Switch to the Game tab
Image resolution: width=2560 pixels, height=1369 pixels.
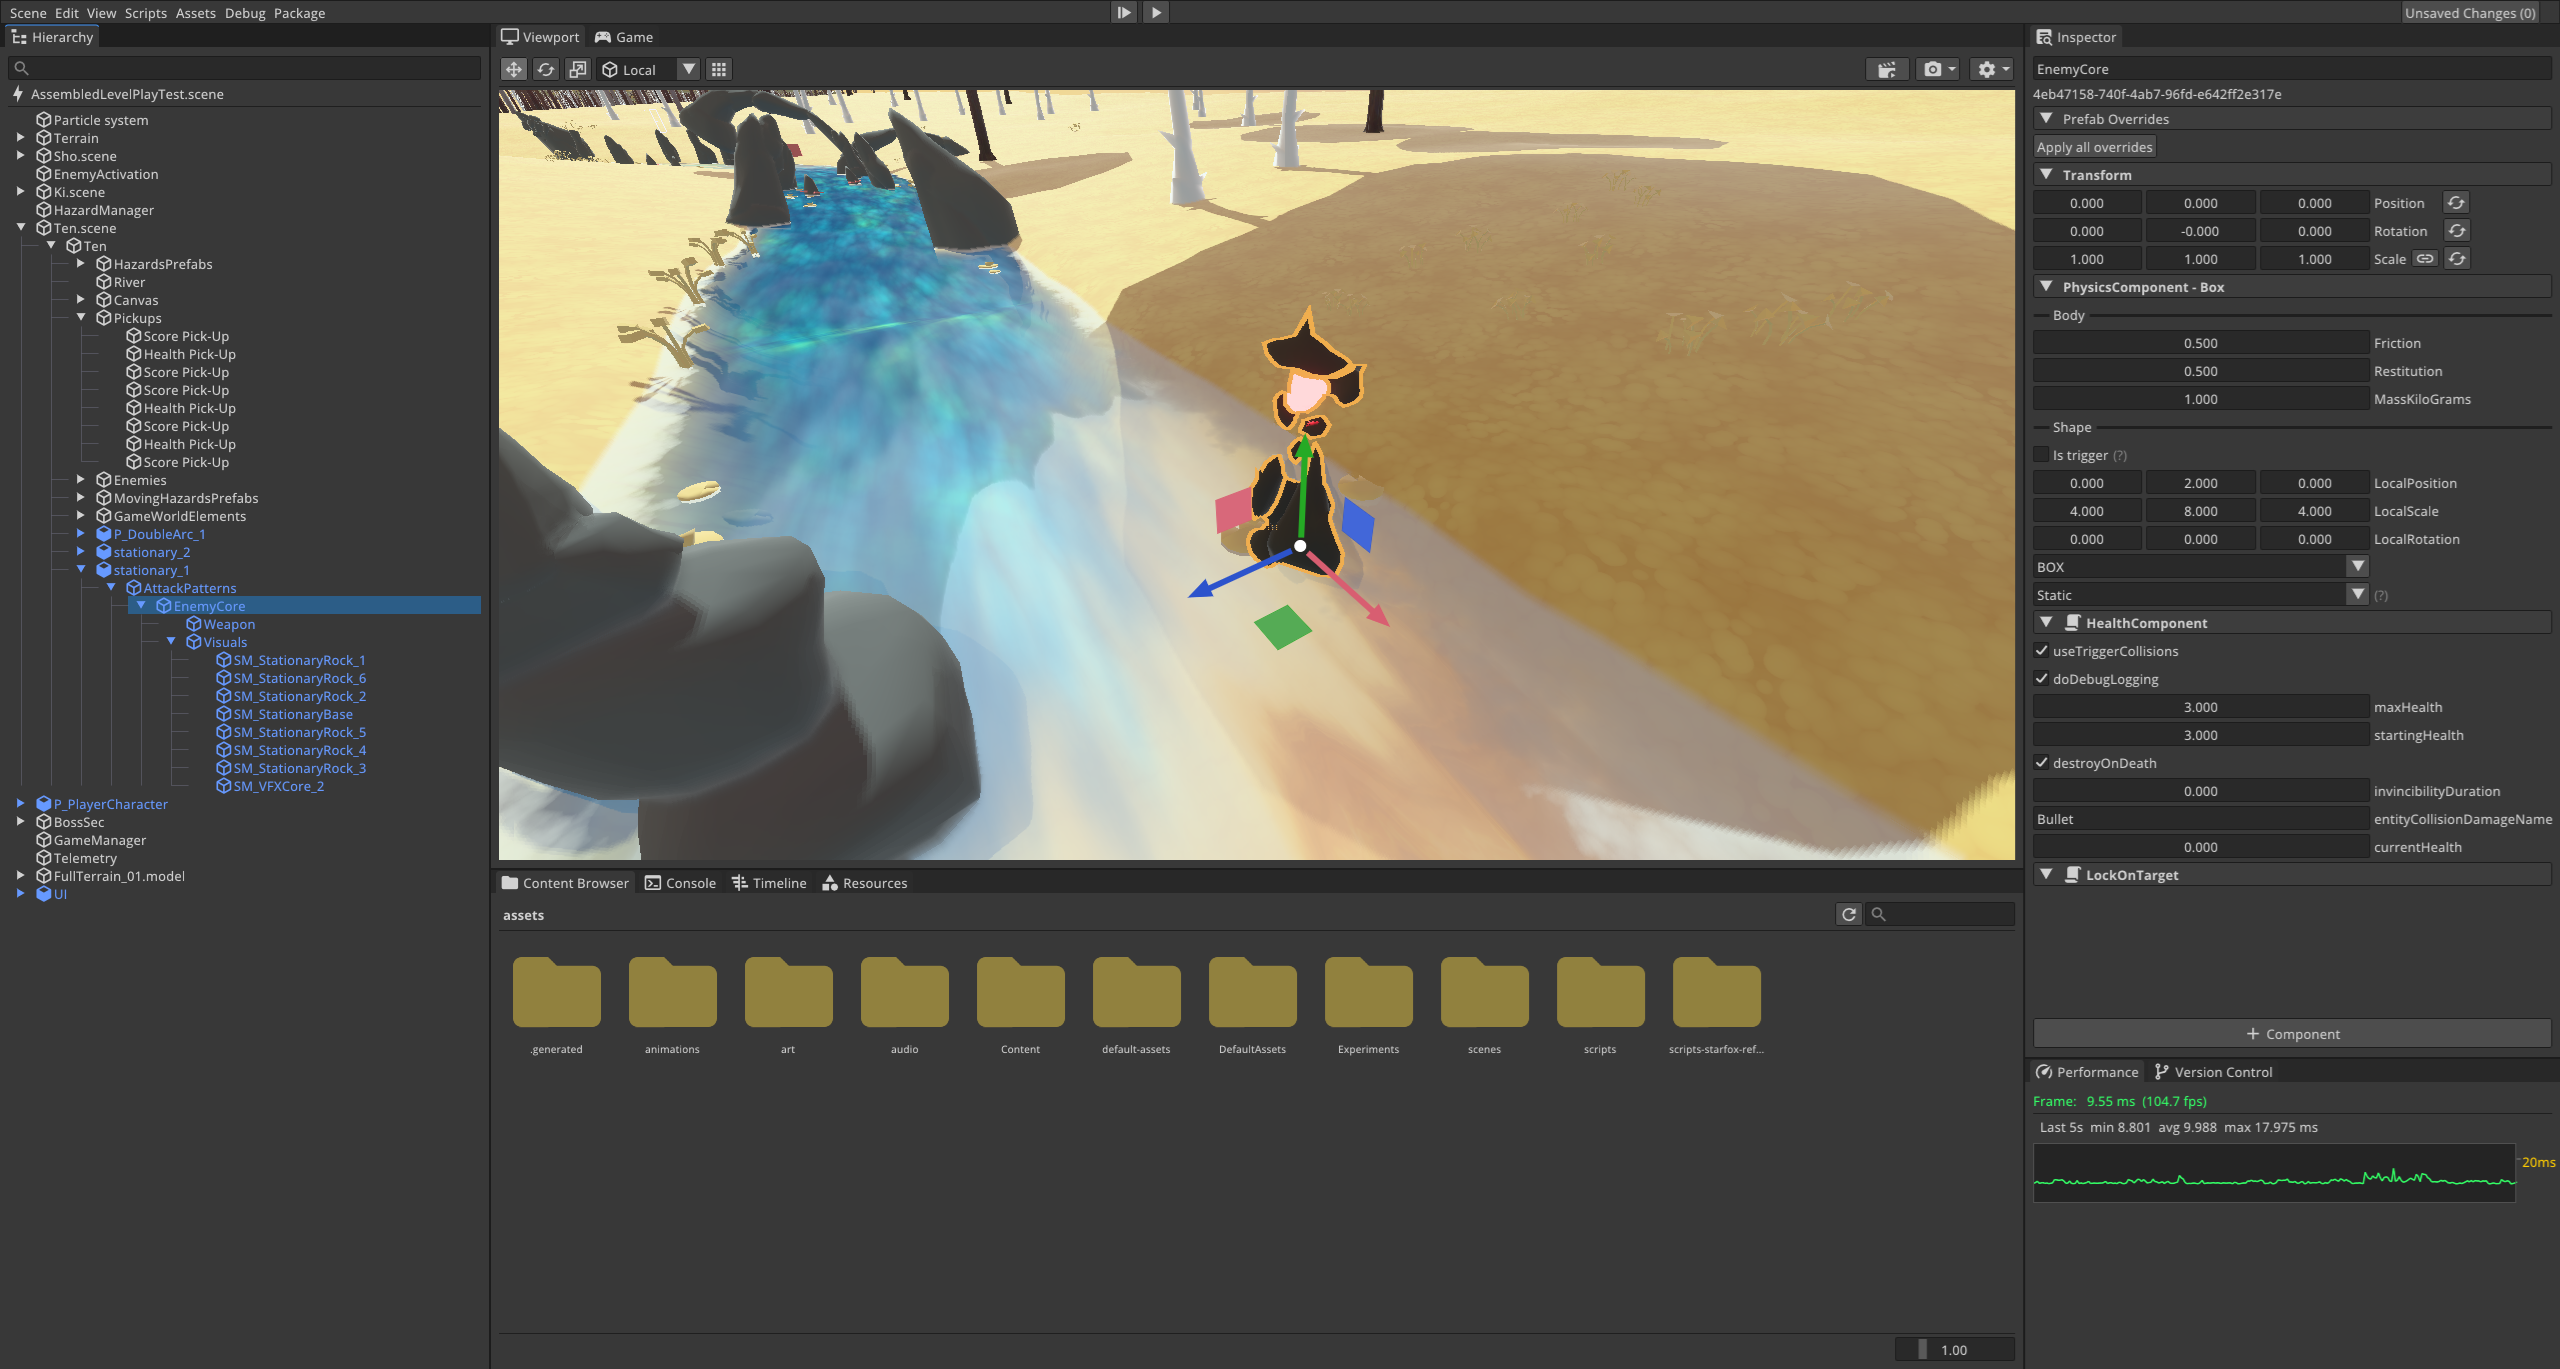pyautogui.click(x=624, y=37)
